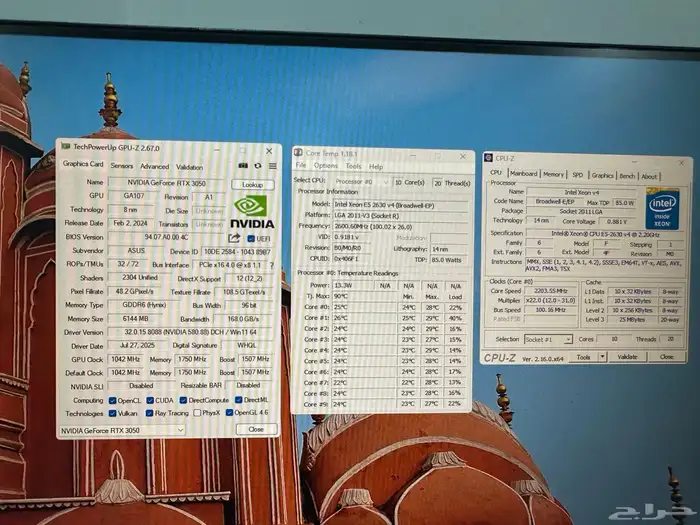The image size is (700, 525).
Task: Click the Core #9 load value 22%
Action: click(x=455, y=404)
